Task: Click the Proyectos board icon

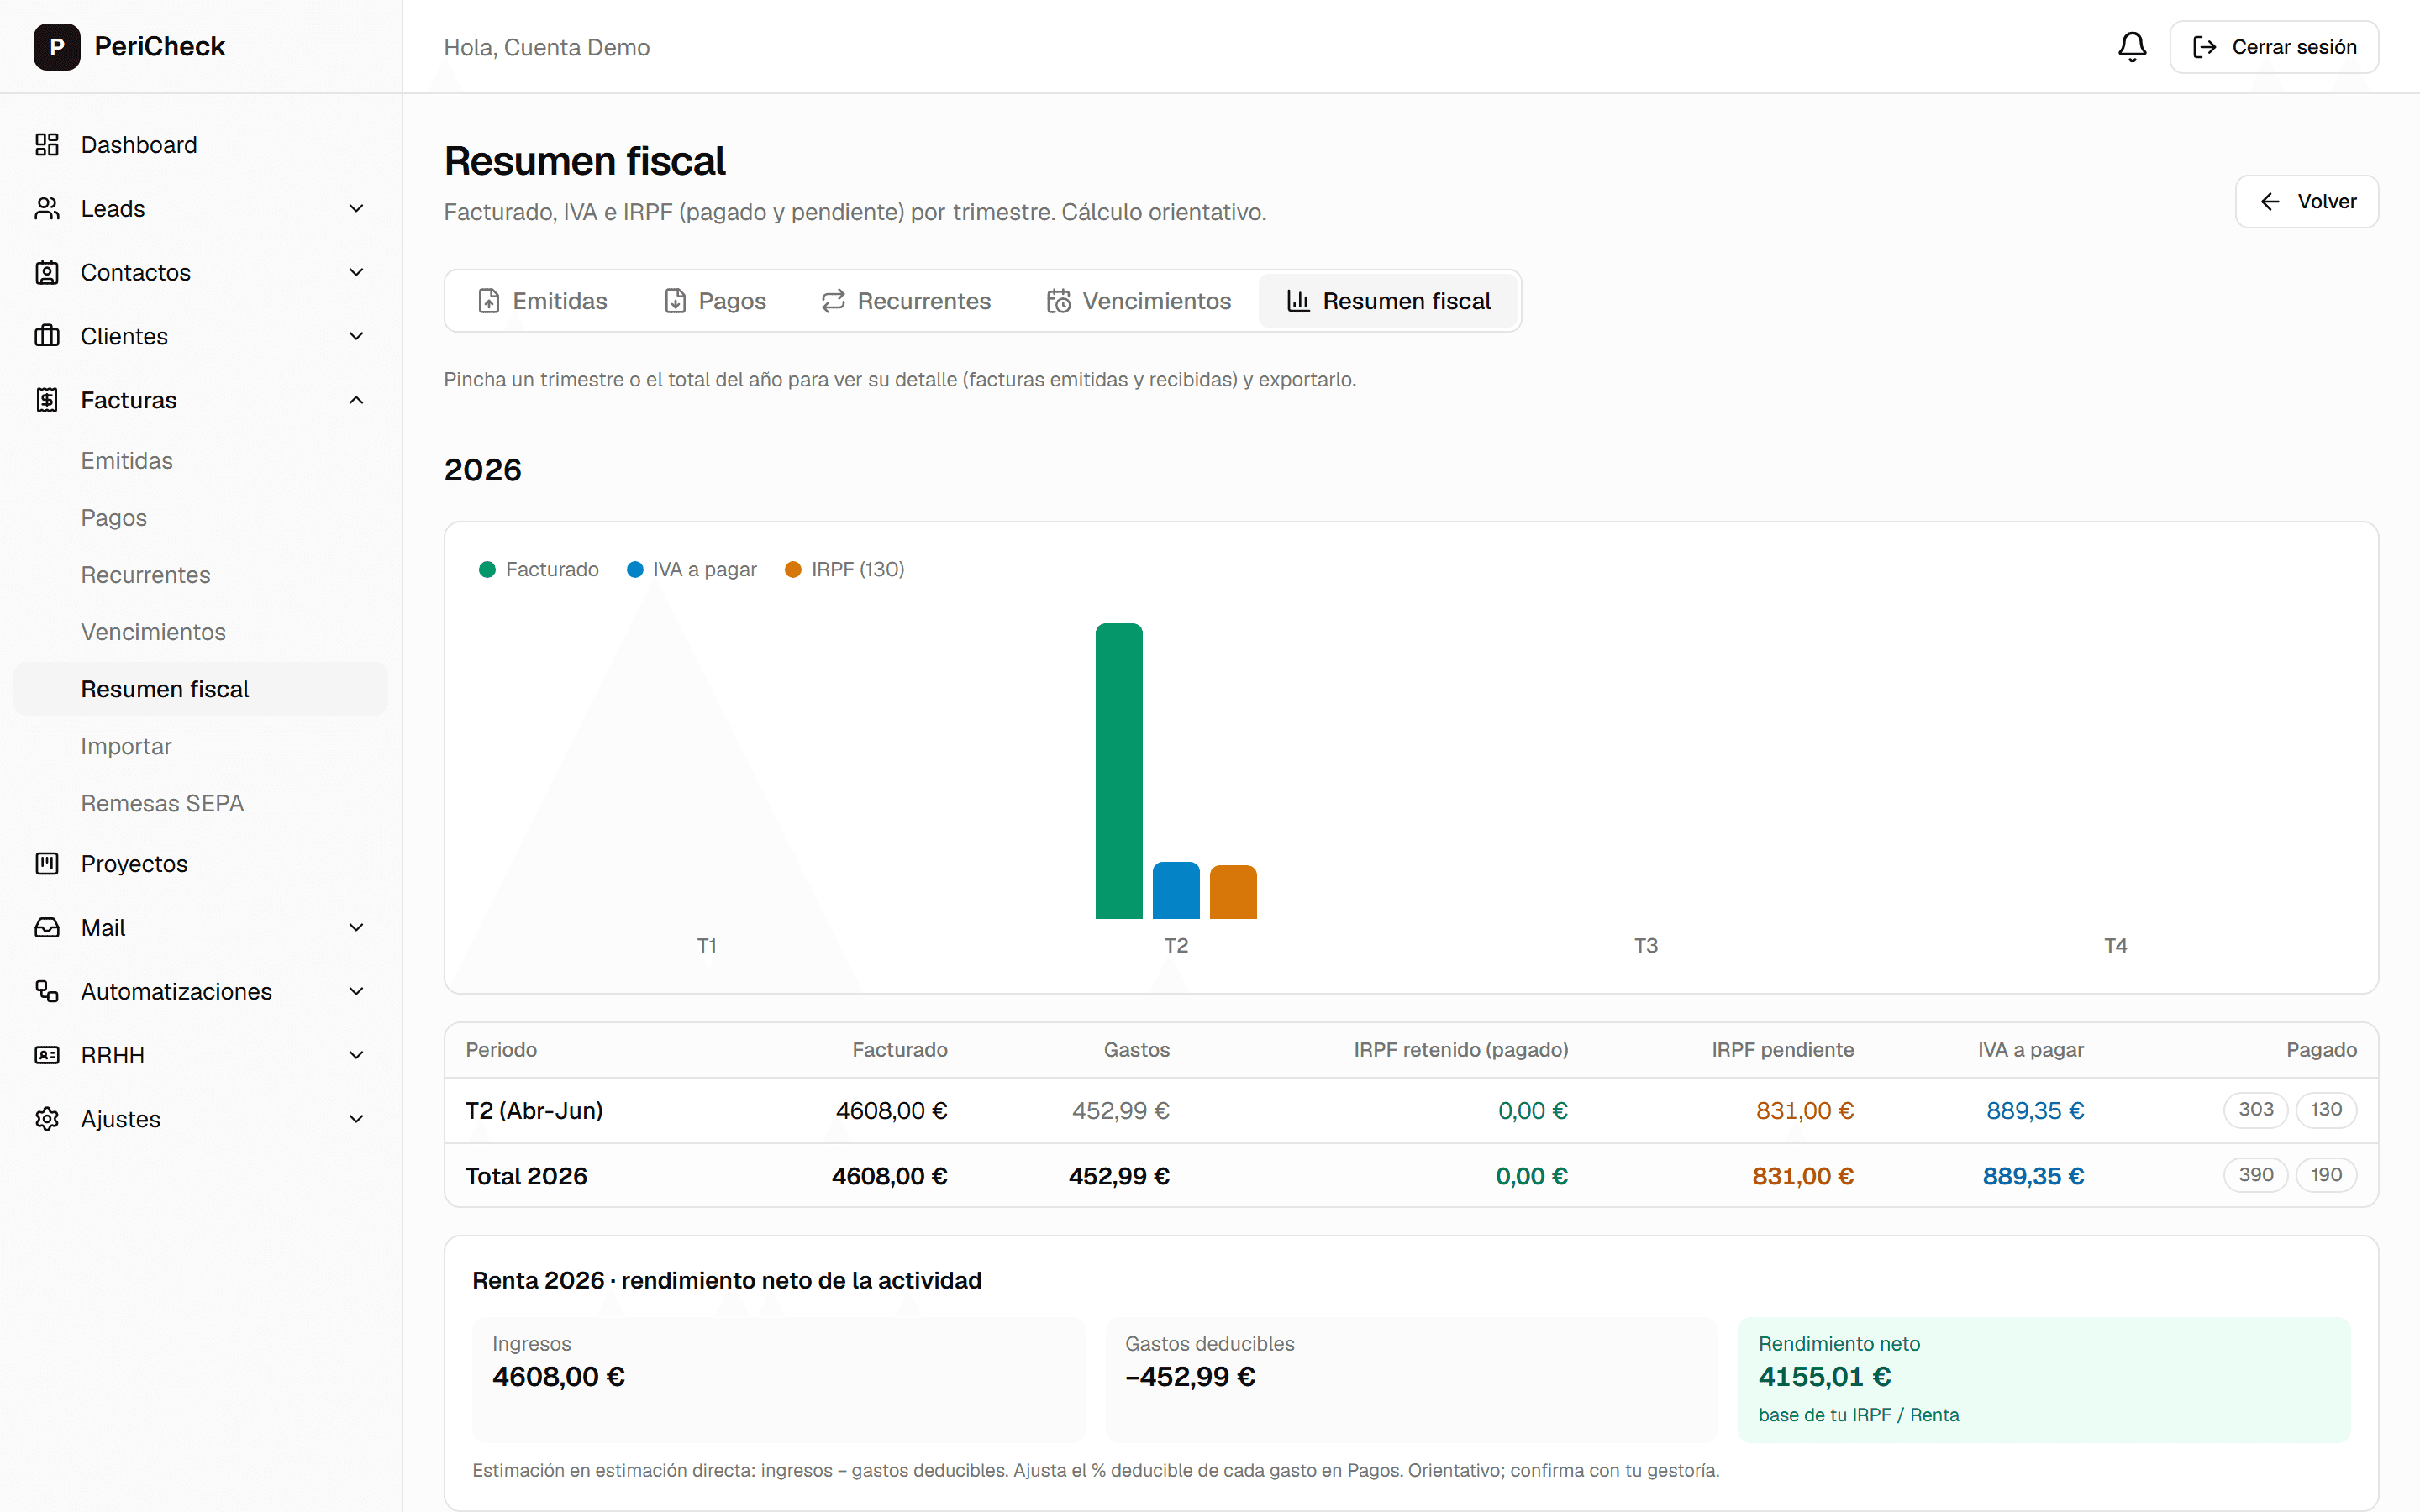Action: click(x=47, y=863)
